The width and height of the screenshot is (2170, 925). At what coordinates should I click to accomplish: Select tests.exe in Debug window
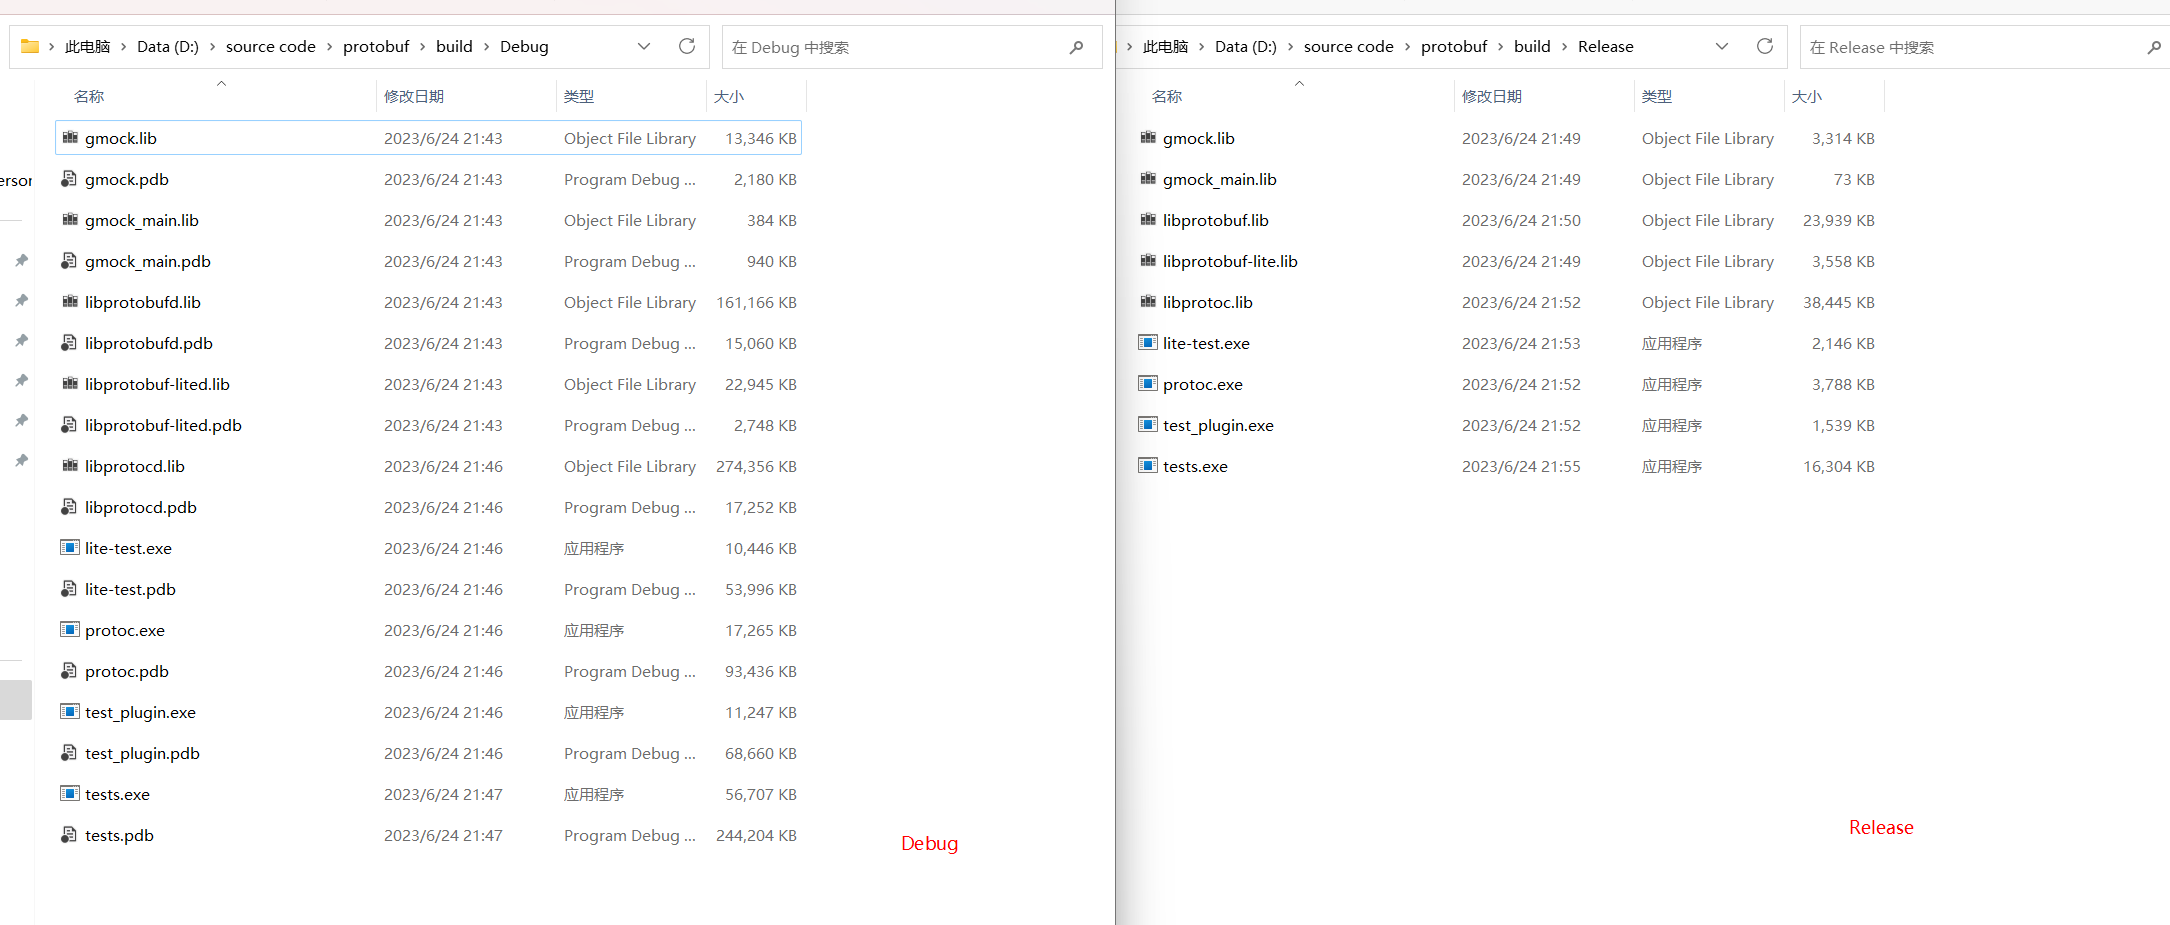coord(117,794)
